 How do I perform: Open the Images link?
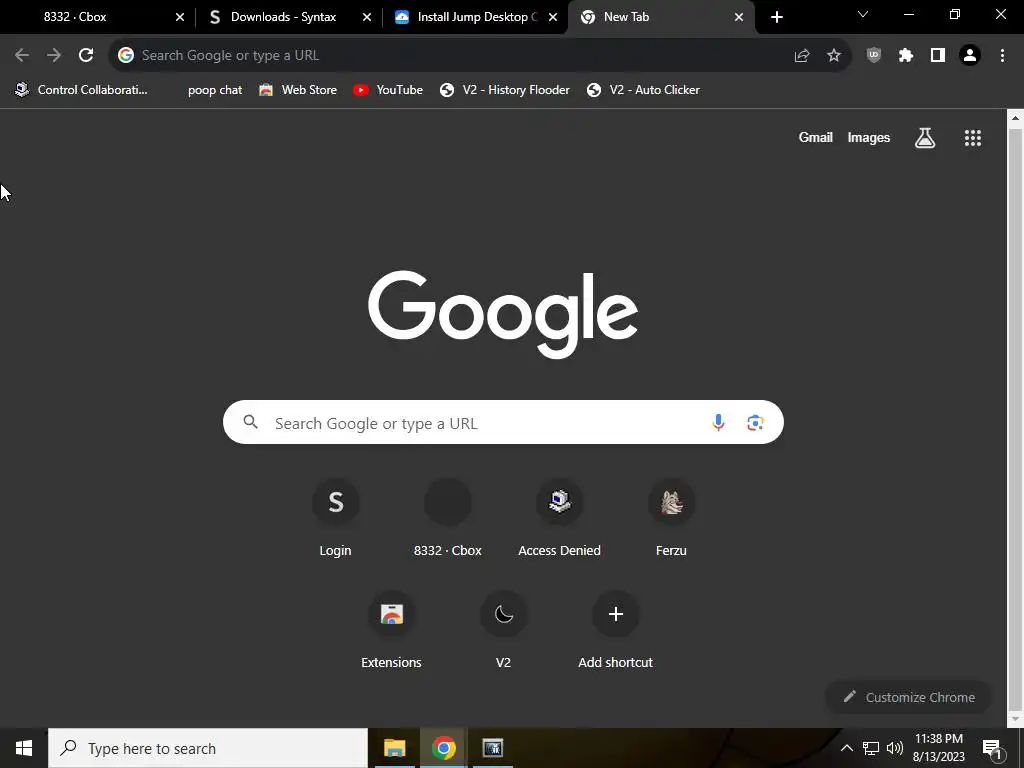(x=869, y=137)
